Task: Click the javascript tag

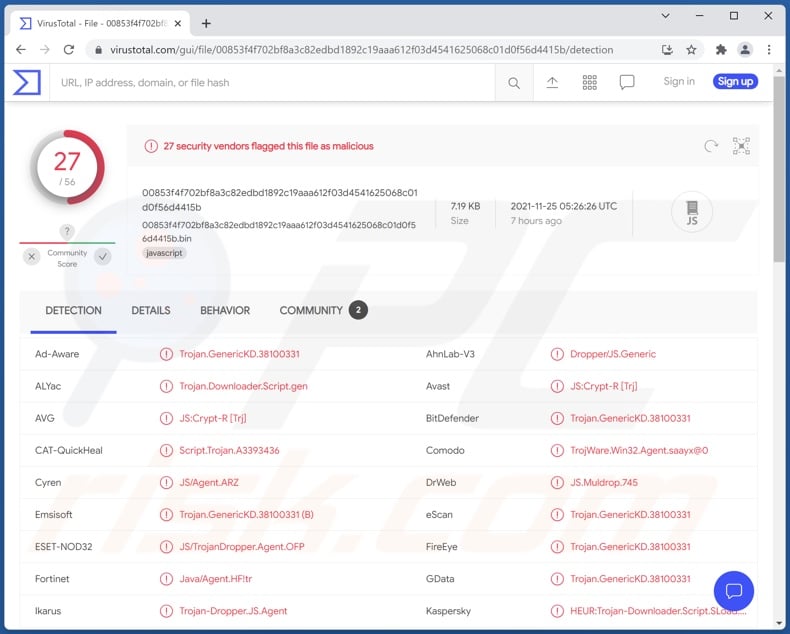Action: click(164, 253)
